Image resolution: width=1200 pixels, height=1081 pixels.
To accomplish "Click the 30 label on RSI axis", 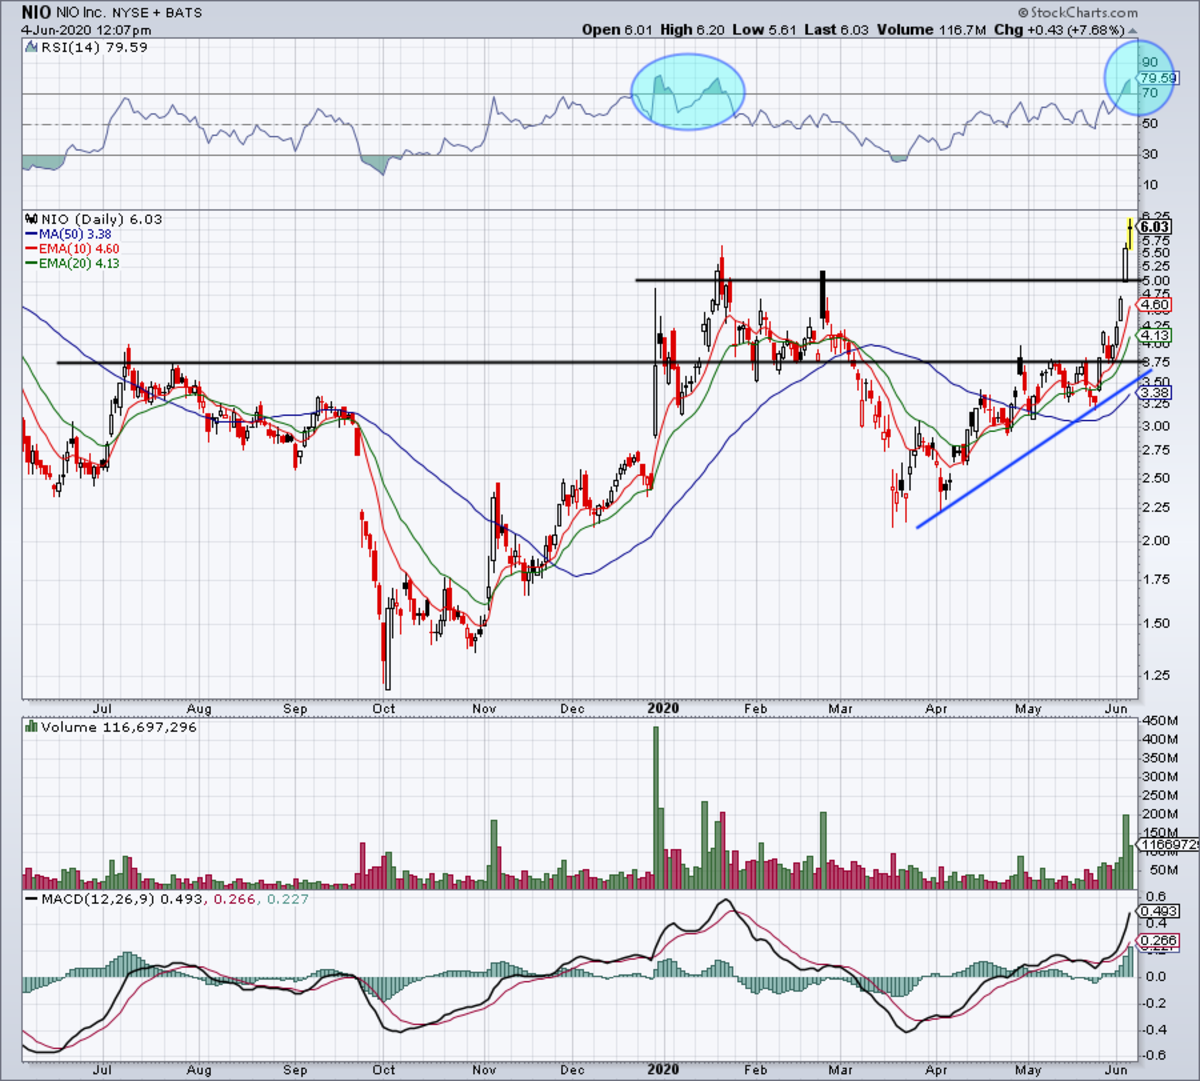I will point(1150,154).
